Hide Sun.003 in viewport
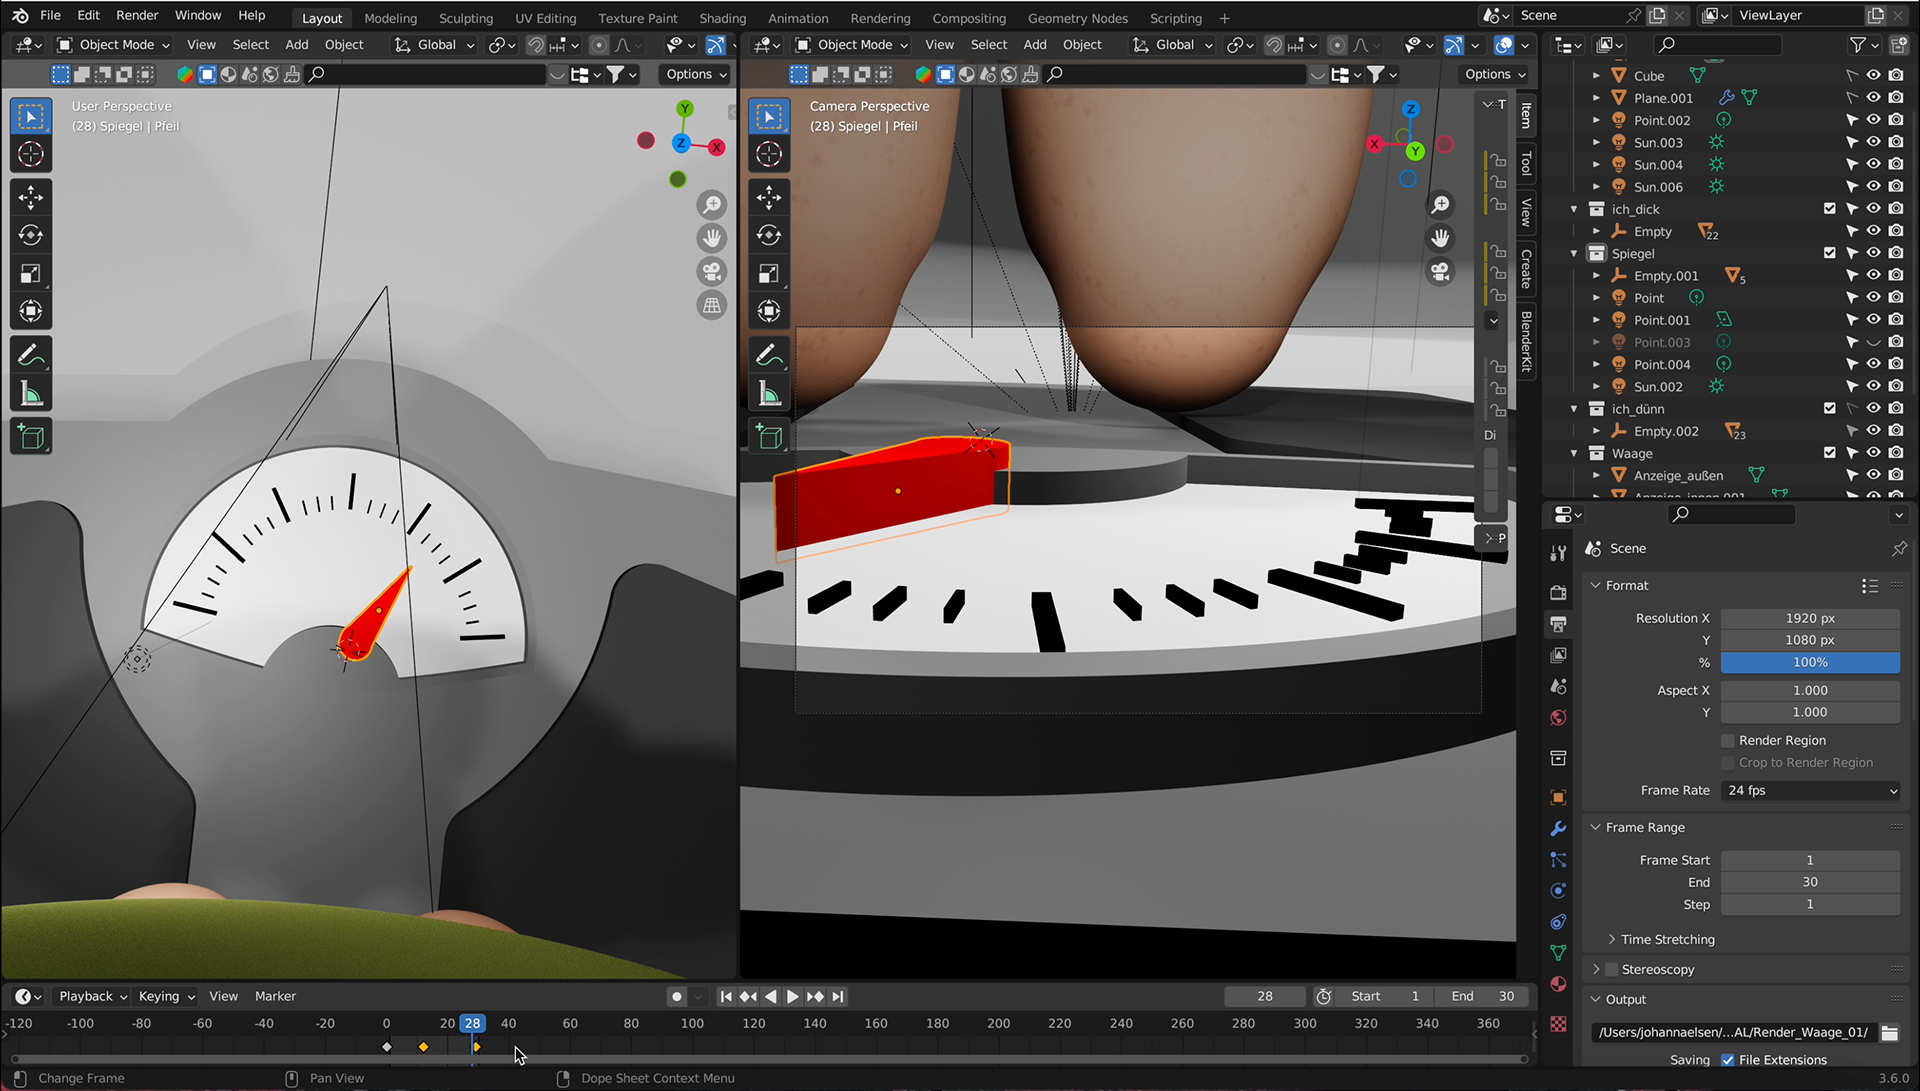Viewport: 1920px width, 1091px height. pos(1874,142)
